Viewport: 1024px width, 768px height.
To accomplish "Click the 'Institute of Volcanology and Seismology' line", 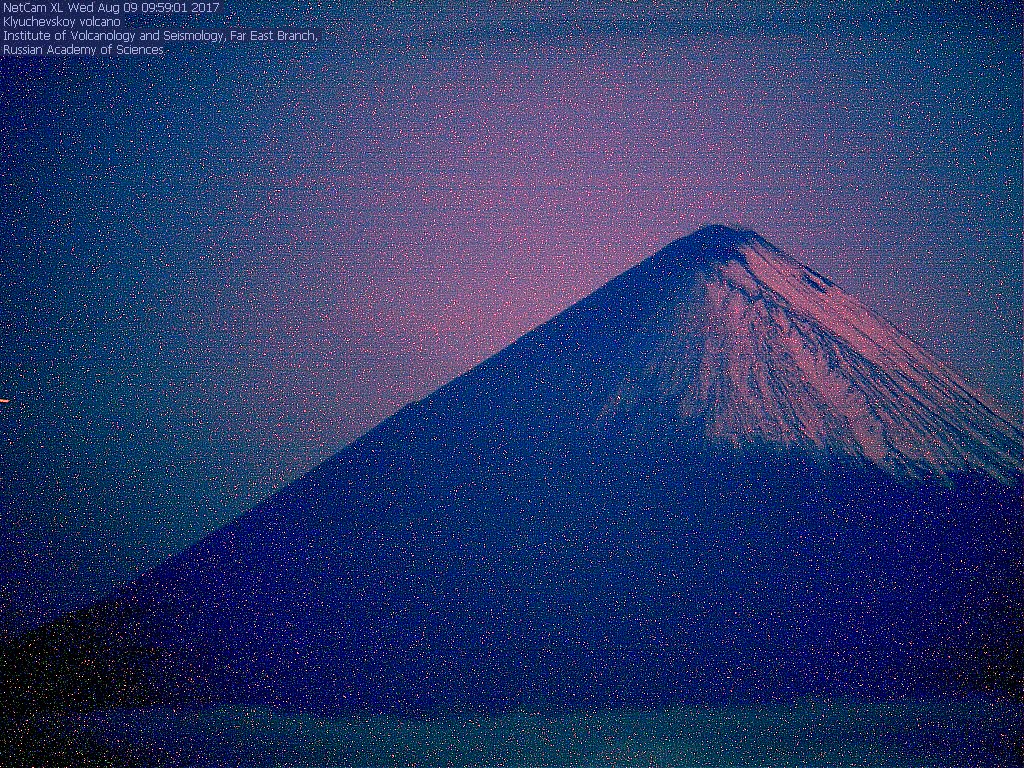I will (x=160, y=36).
